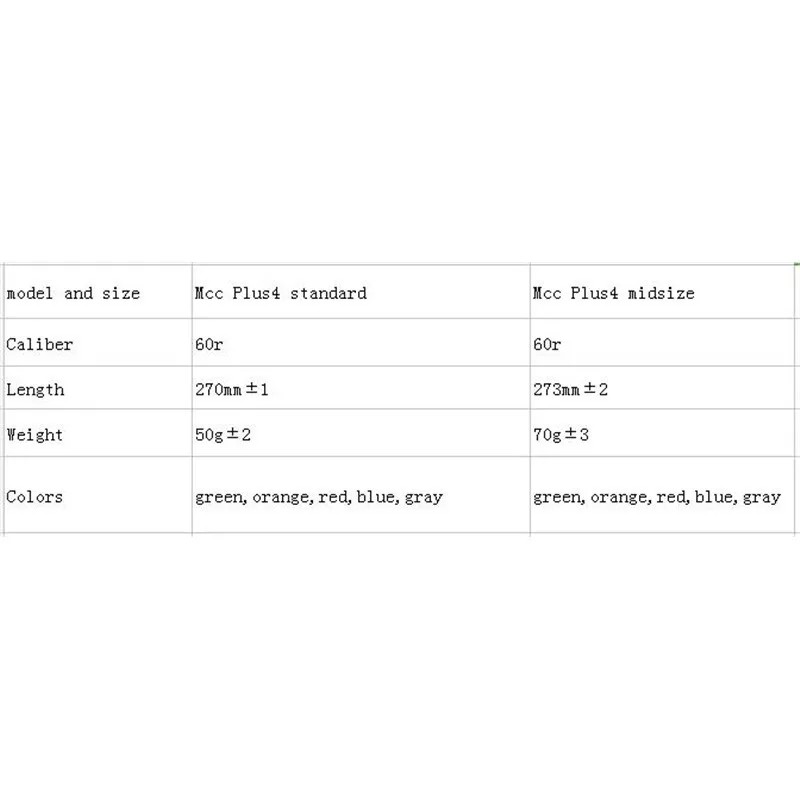The width and height of the screenshot is (800, 800).
Task: Click the "Mcc Plus4 standard" header cell
Action: [x=281, y=293]
